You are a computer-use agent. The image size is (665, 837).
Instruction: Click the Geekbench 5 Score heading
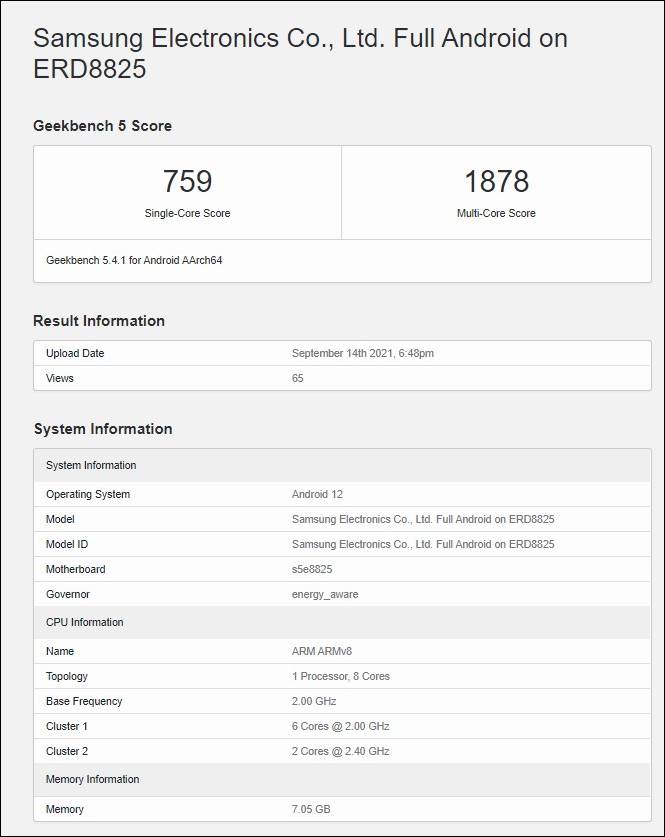click(x=102, y=126)
